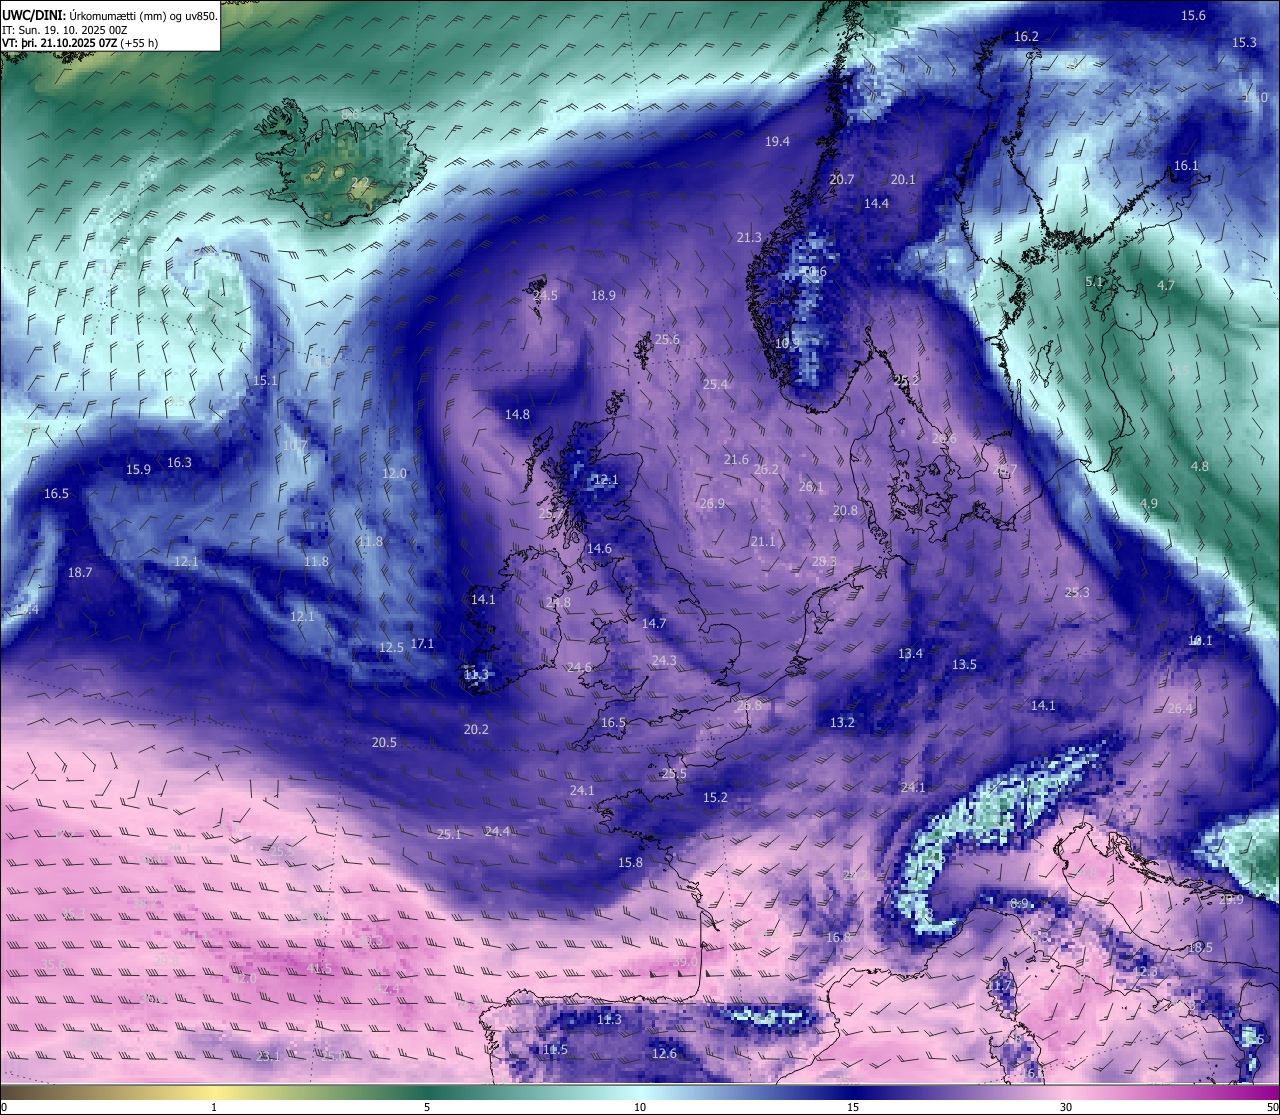Screen dimensions: 1280x1115
Task: Click the map value '4.7'
Action: pos(1166,285)
